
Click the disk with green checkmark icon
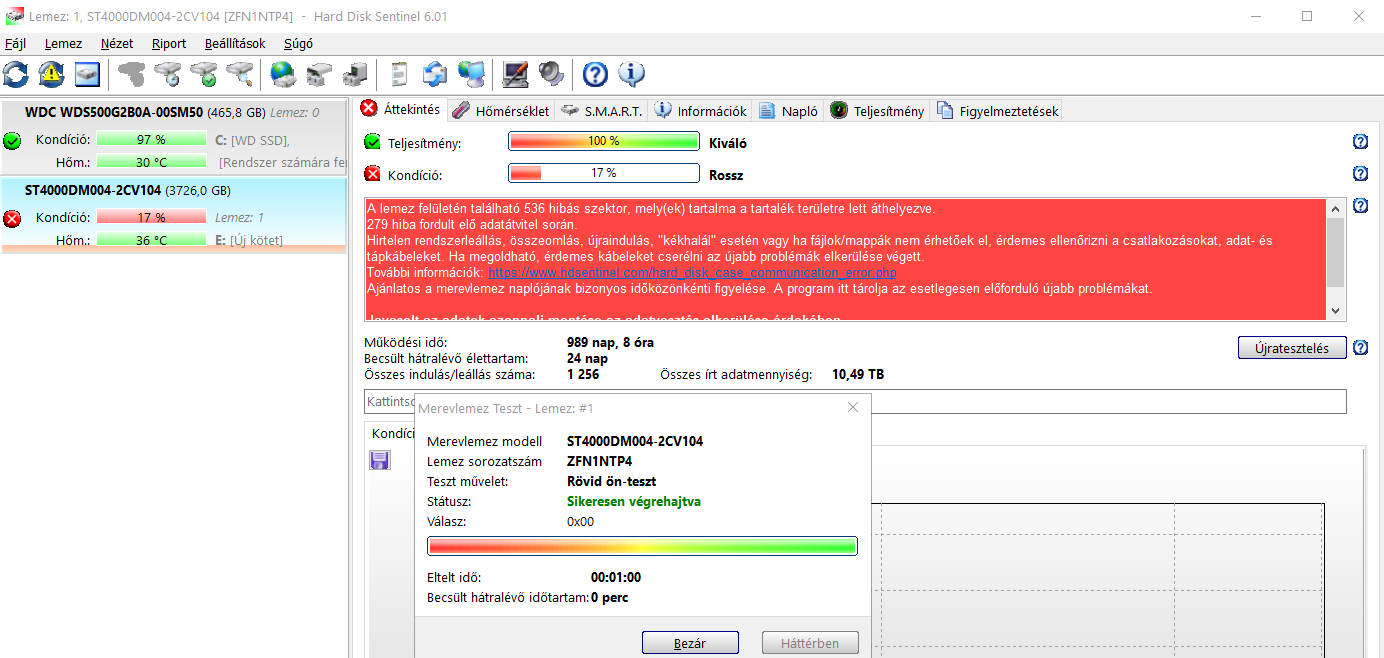[204, 74]
